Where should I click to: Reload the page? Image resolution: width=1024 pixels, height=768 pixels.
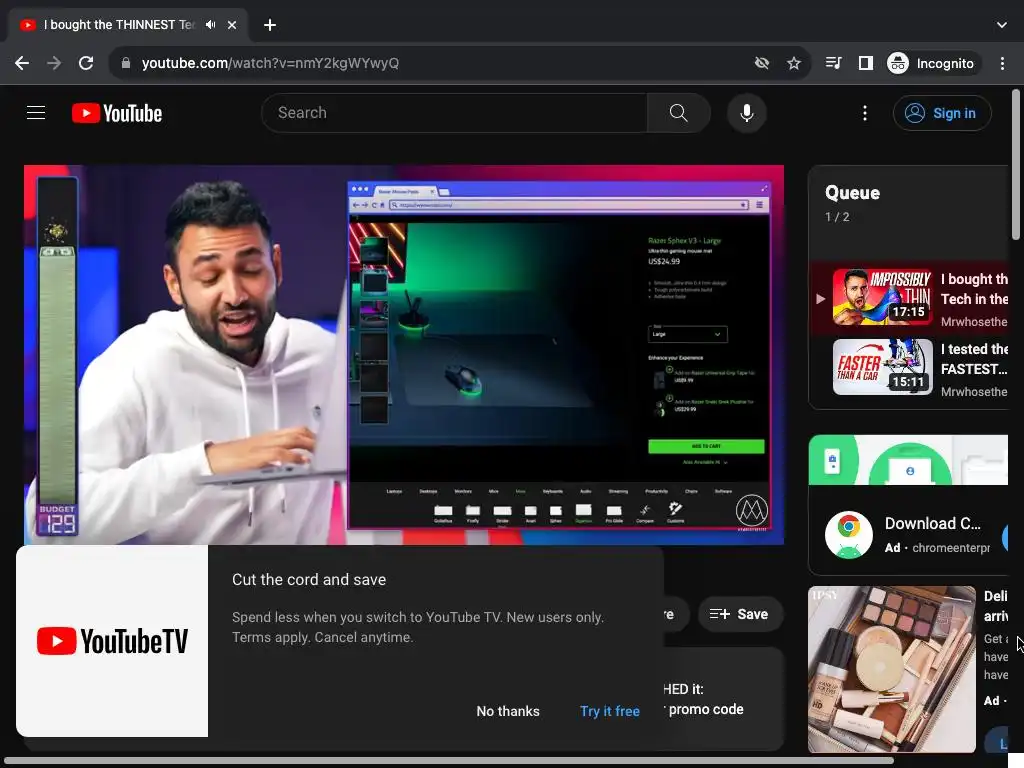(86, 63)
